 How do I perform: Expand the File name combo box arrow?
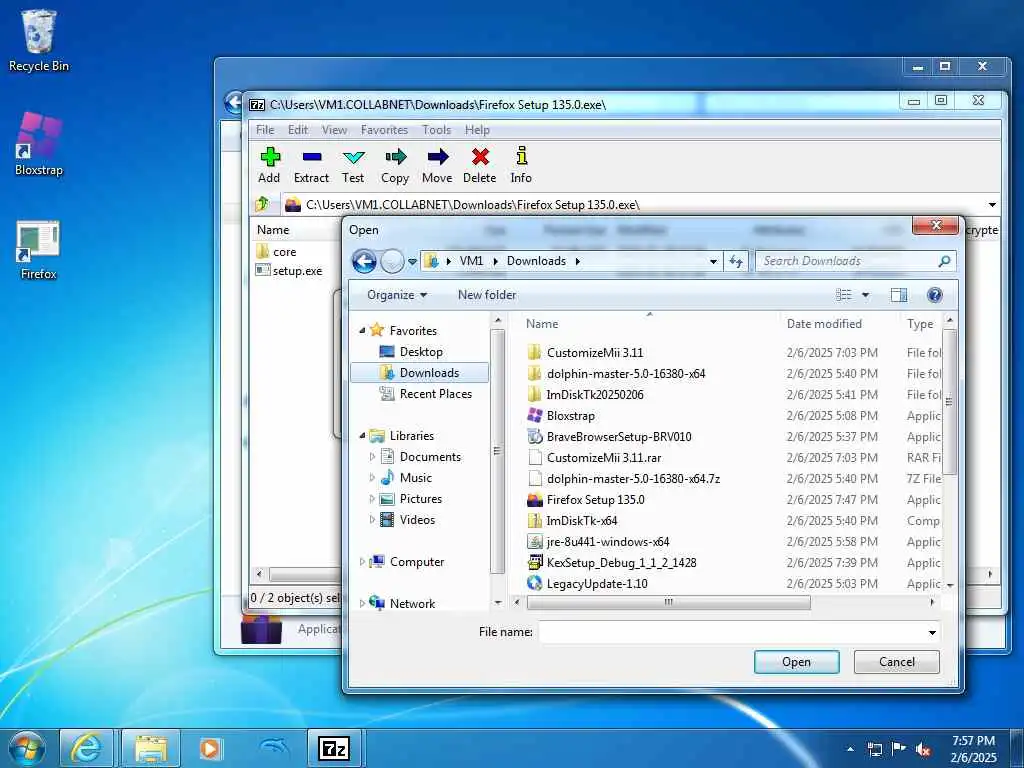(932, 632)
